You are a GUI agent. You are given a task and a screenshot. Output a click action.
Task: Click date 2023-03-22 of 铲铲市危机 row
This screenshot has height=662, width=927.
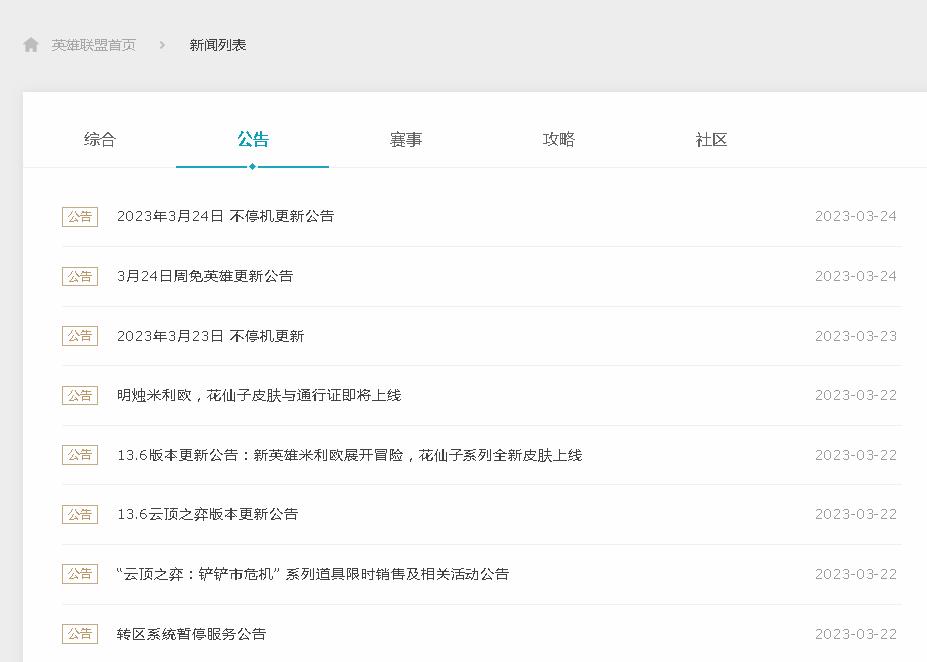[855, 574]
